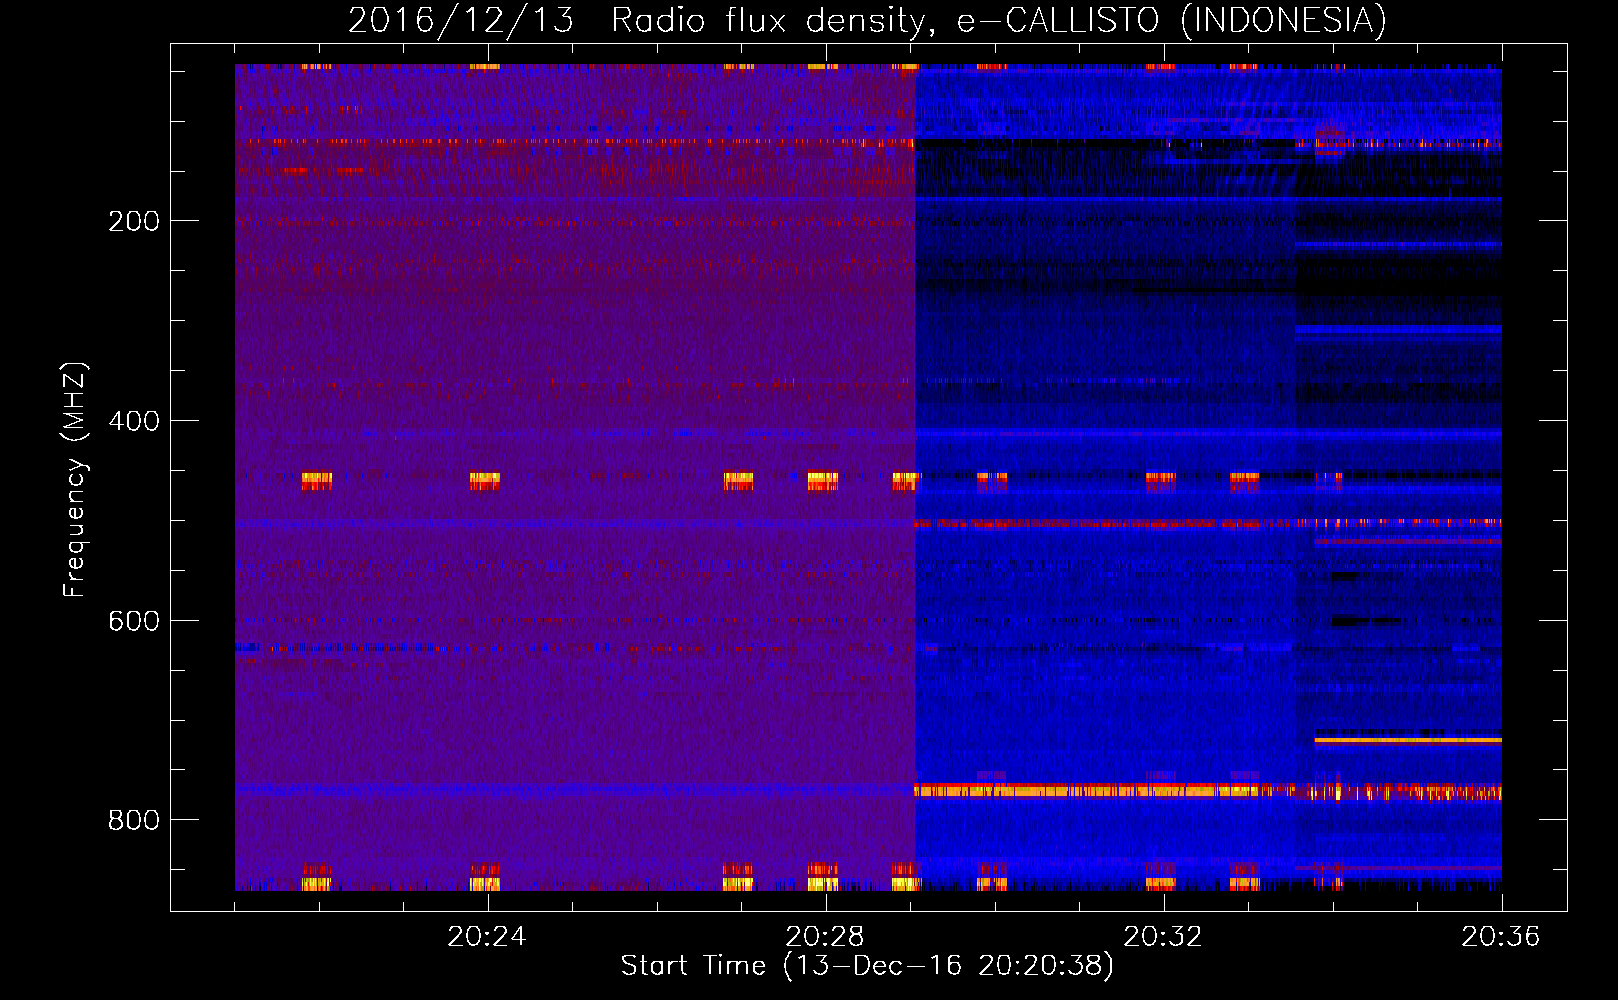Image resolution: width=1618 pixels, height=1000 pixels.
Task: Click the 20:36 time tick label
Action: click(1501, 936)
